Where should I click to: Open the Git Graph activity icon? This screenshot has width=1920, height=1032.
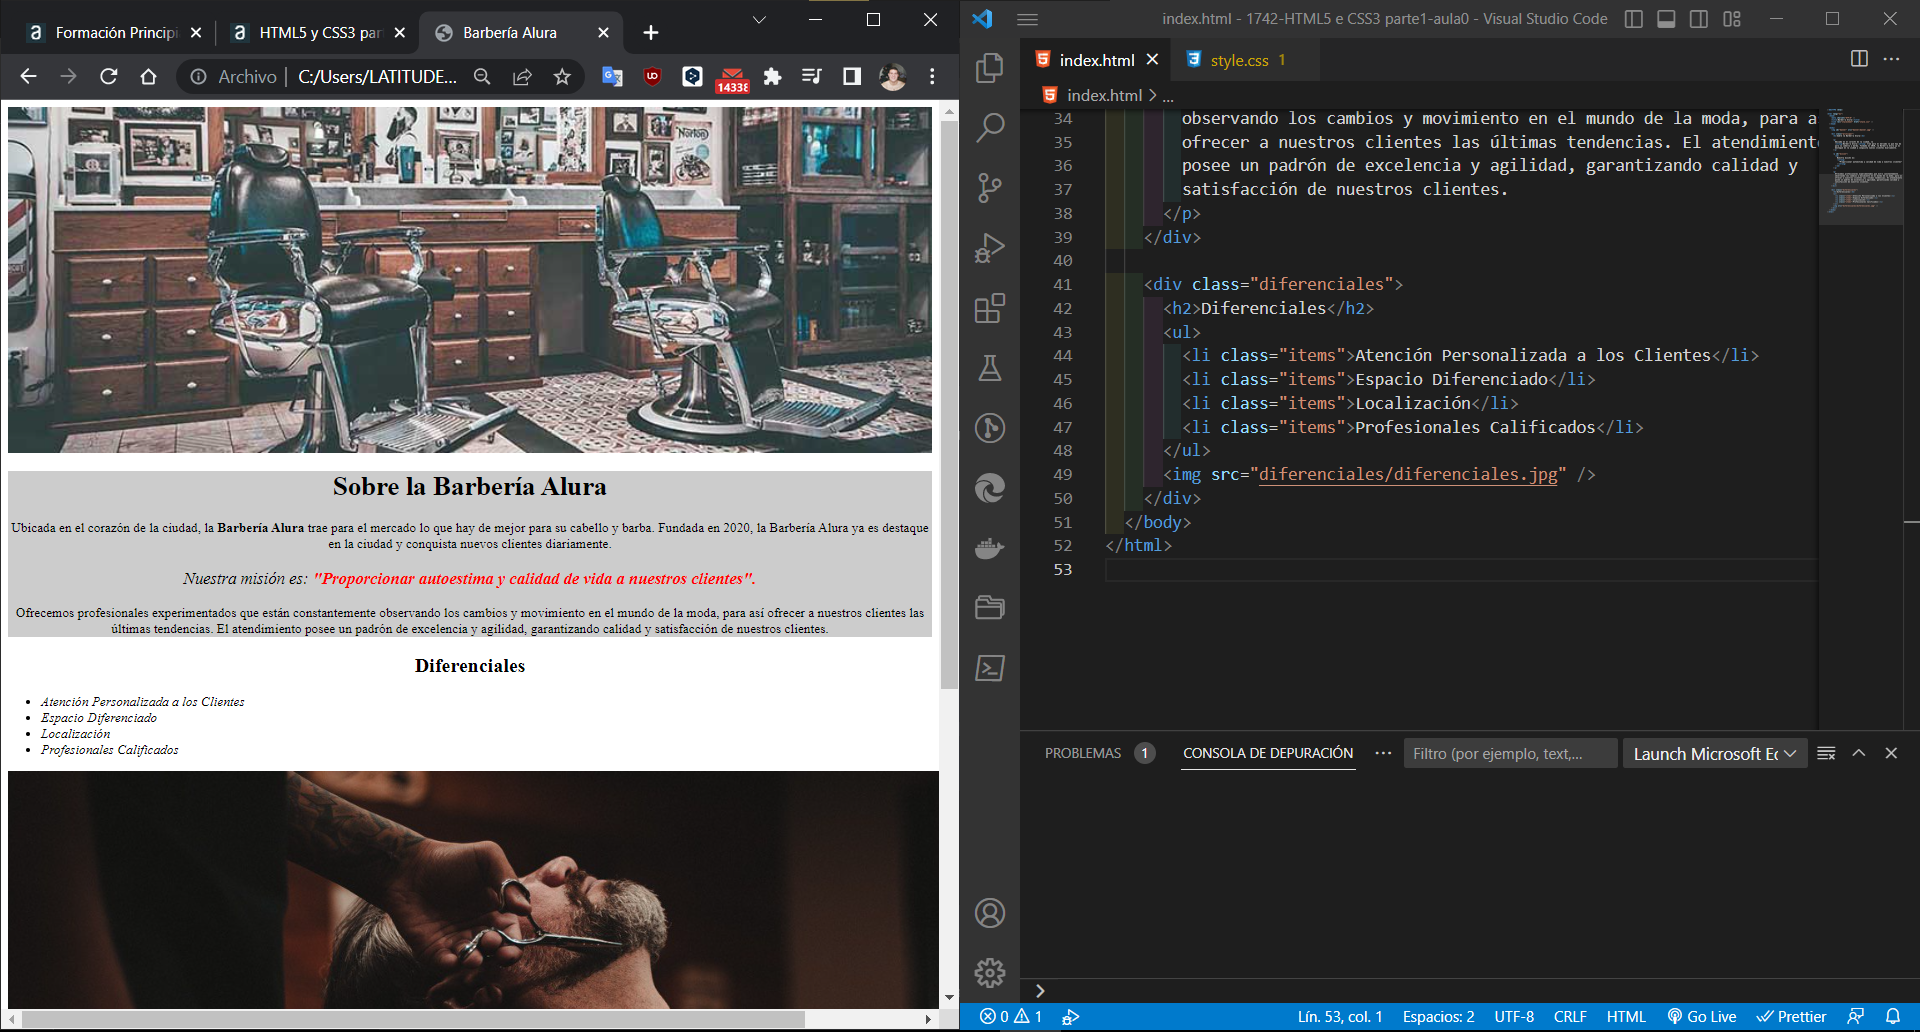pyautogui.click(x=990, y=428)
